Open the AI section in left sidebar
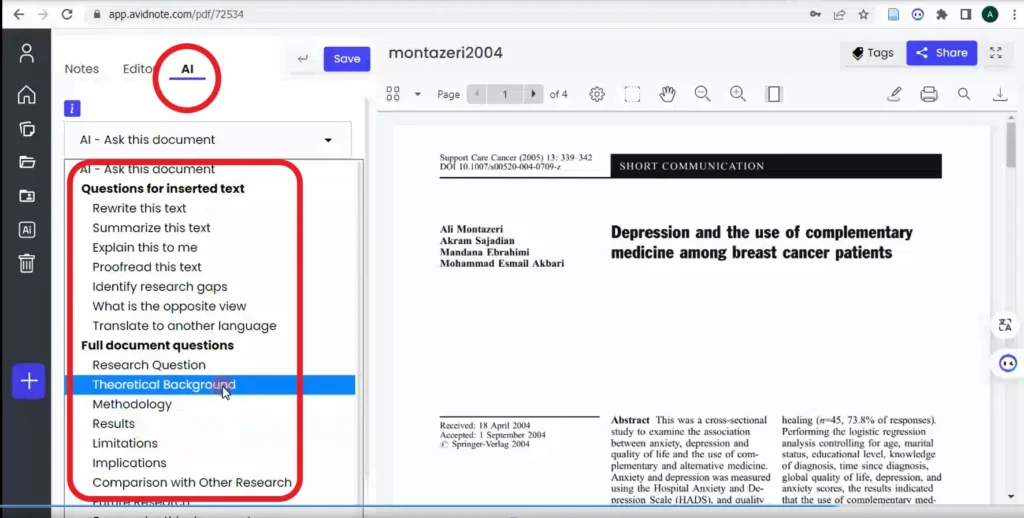 click(x=27, y=230)
